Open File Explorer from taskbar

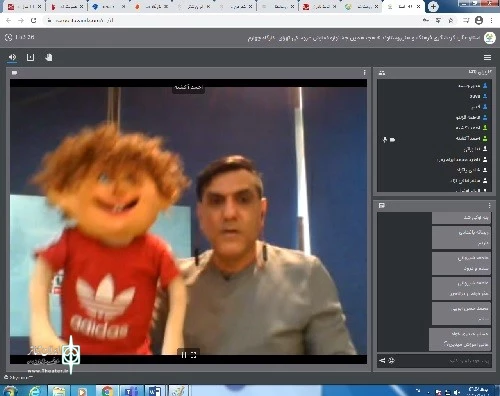point(59,391)
